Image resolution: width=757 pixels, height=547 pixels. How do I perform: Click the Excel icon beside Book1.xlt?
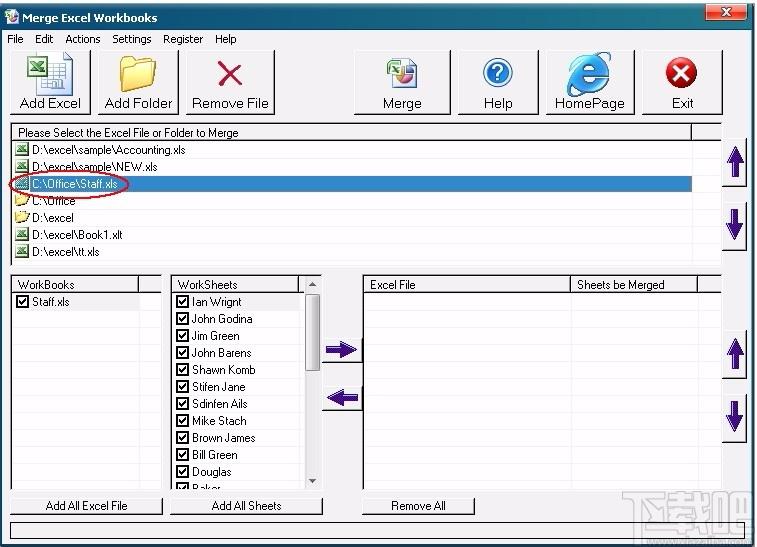pyautogui.click(x=22, y=235)
